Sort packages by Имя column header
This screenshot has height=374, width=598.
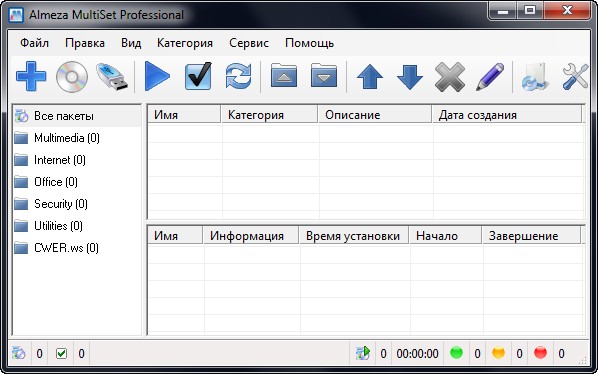[184, 115]
